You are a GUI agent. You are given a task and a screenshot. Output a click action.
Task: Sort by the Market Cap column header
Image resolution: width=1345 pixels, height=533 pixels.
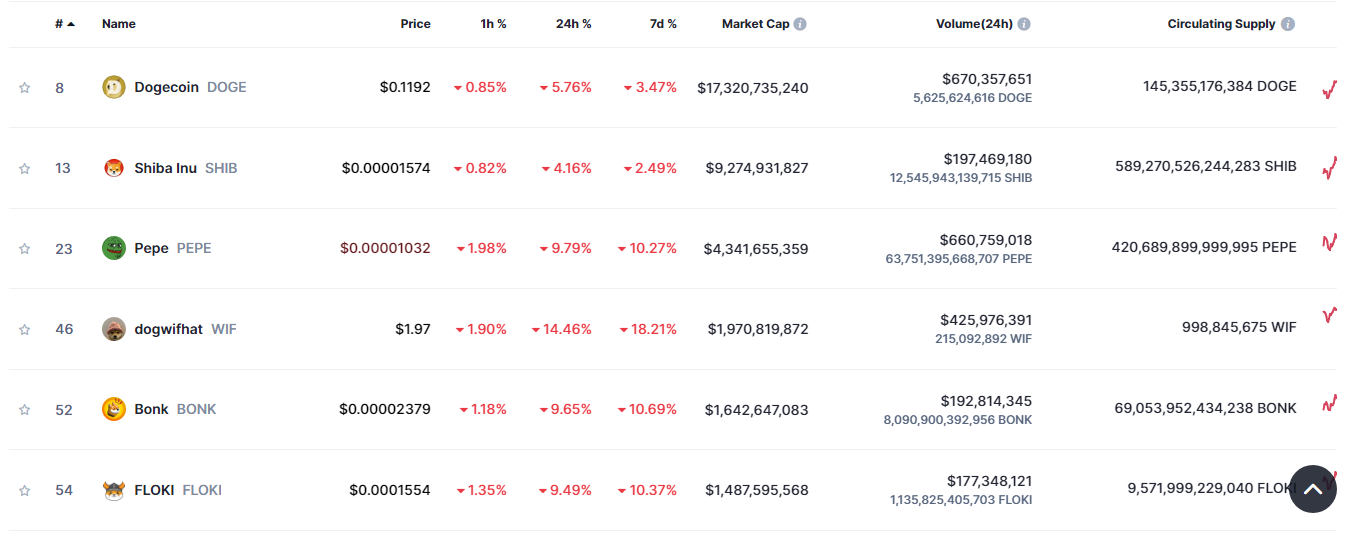coord(756,24)
